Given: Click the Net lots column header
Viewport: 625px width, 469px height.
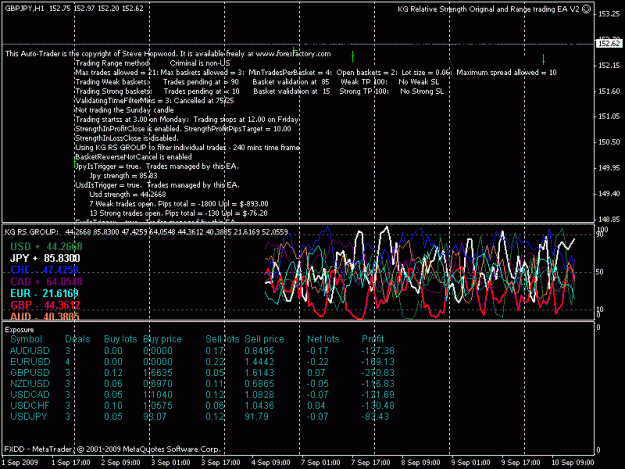Looking at the screenshot, I should pos(323,339).
